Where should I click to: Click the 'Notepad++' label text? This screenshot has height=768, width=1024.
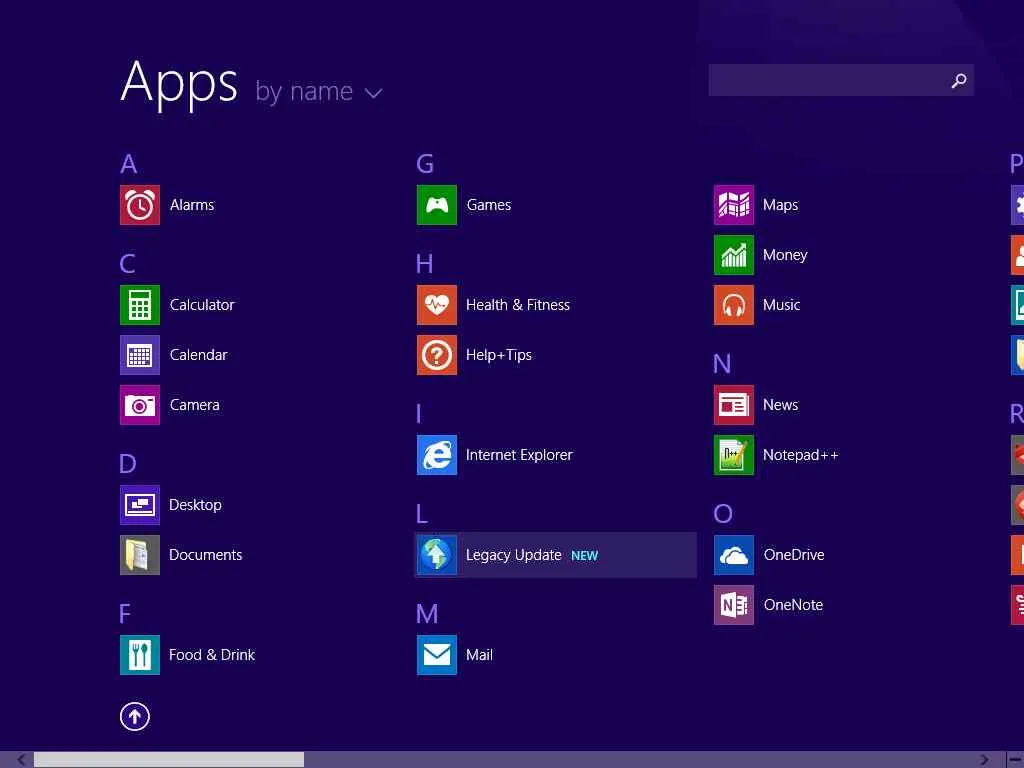pyautogui.click(x=801, y=455)
